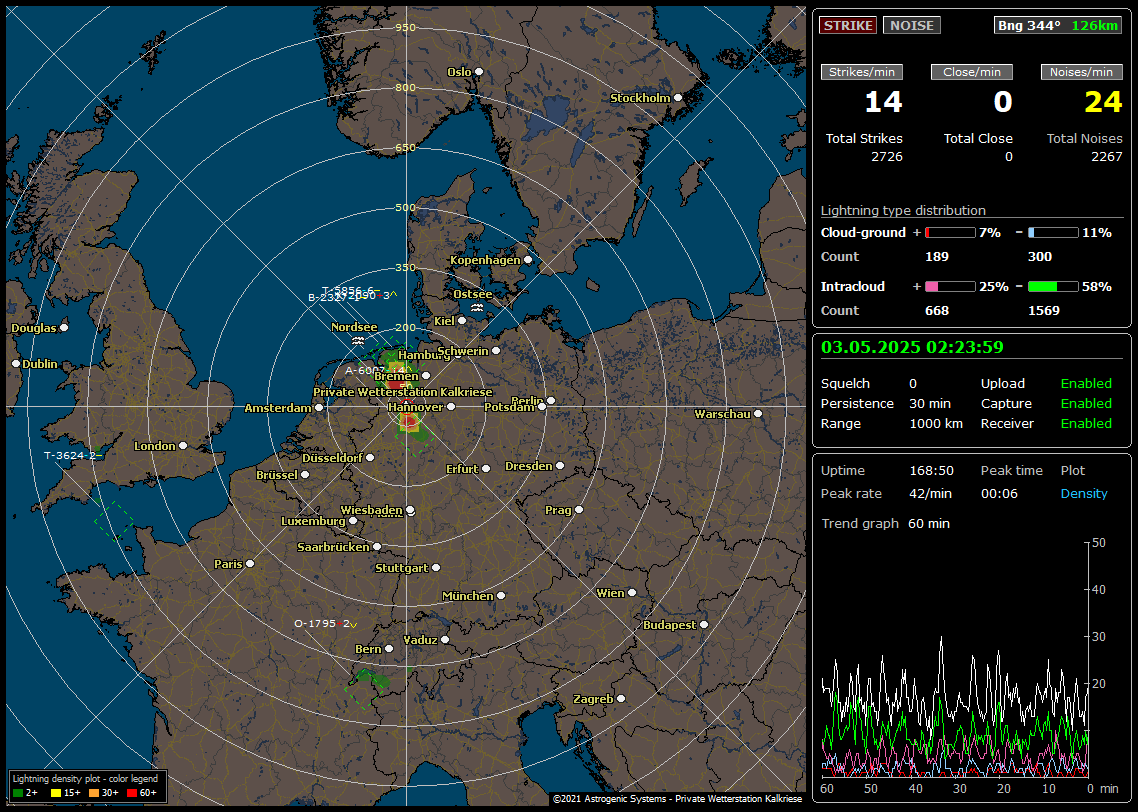The image size is (1138, 812).
Task: Click the green 2+ density legend swatch
Action: [x=17, y=793]
